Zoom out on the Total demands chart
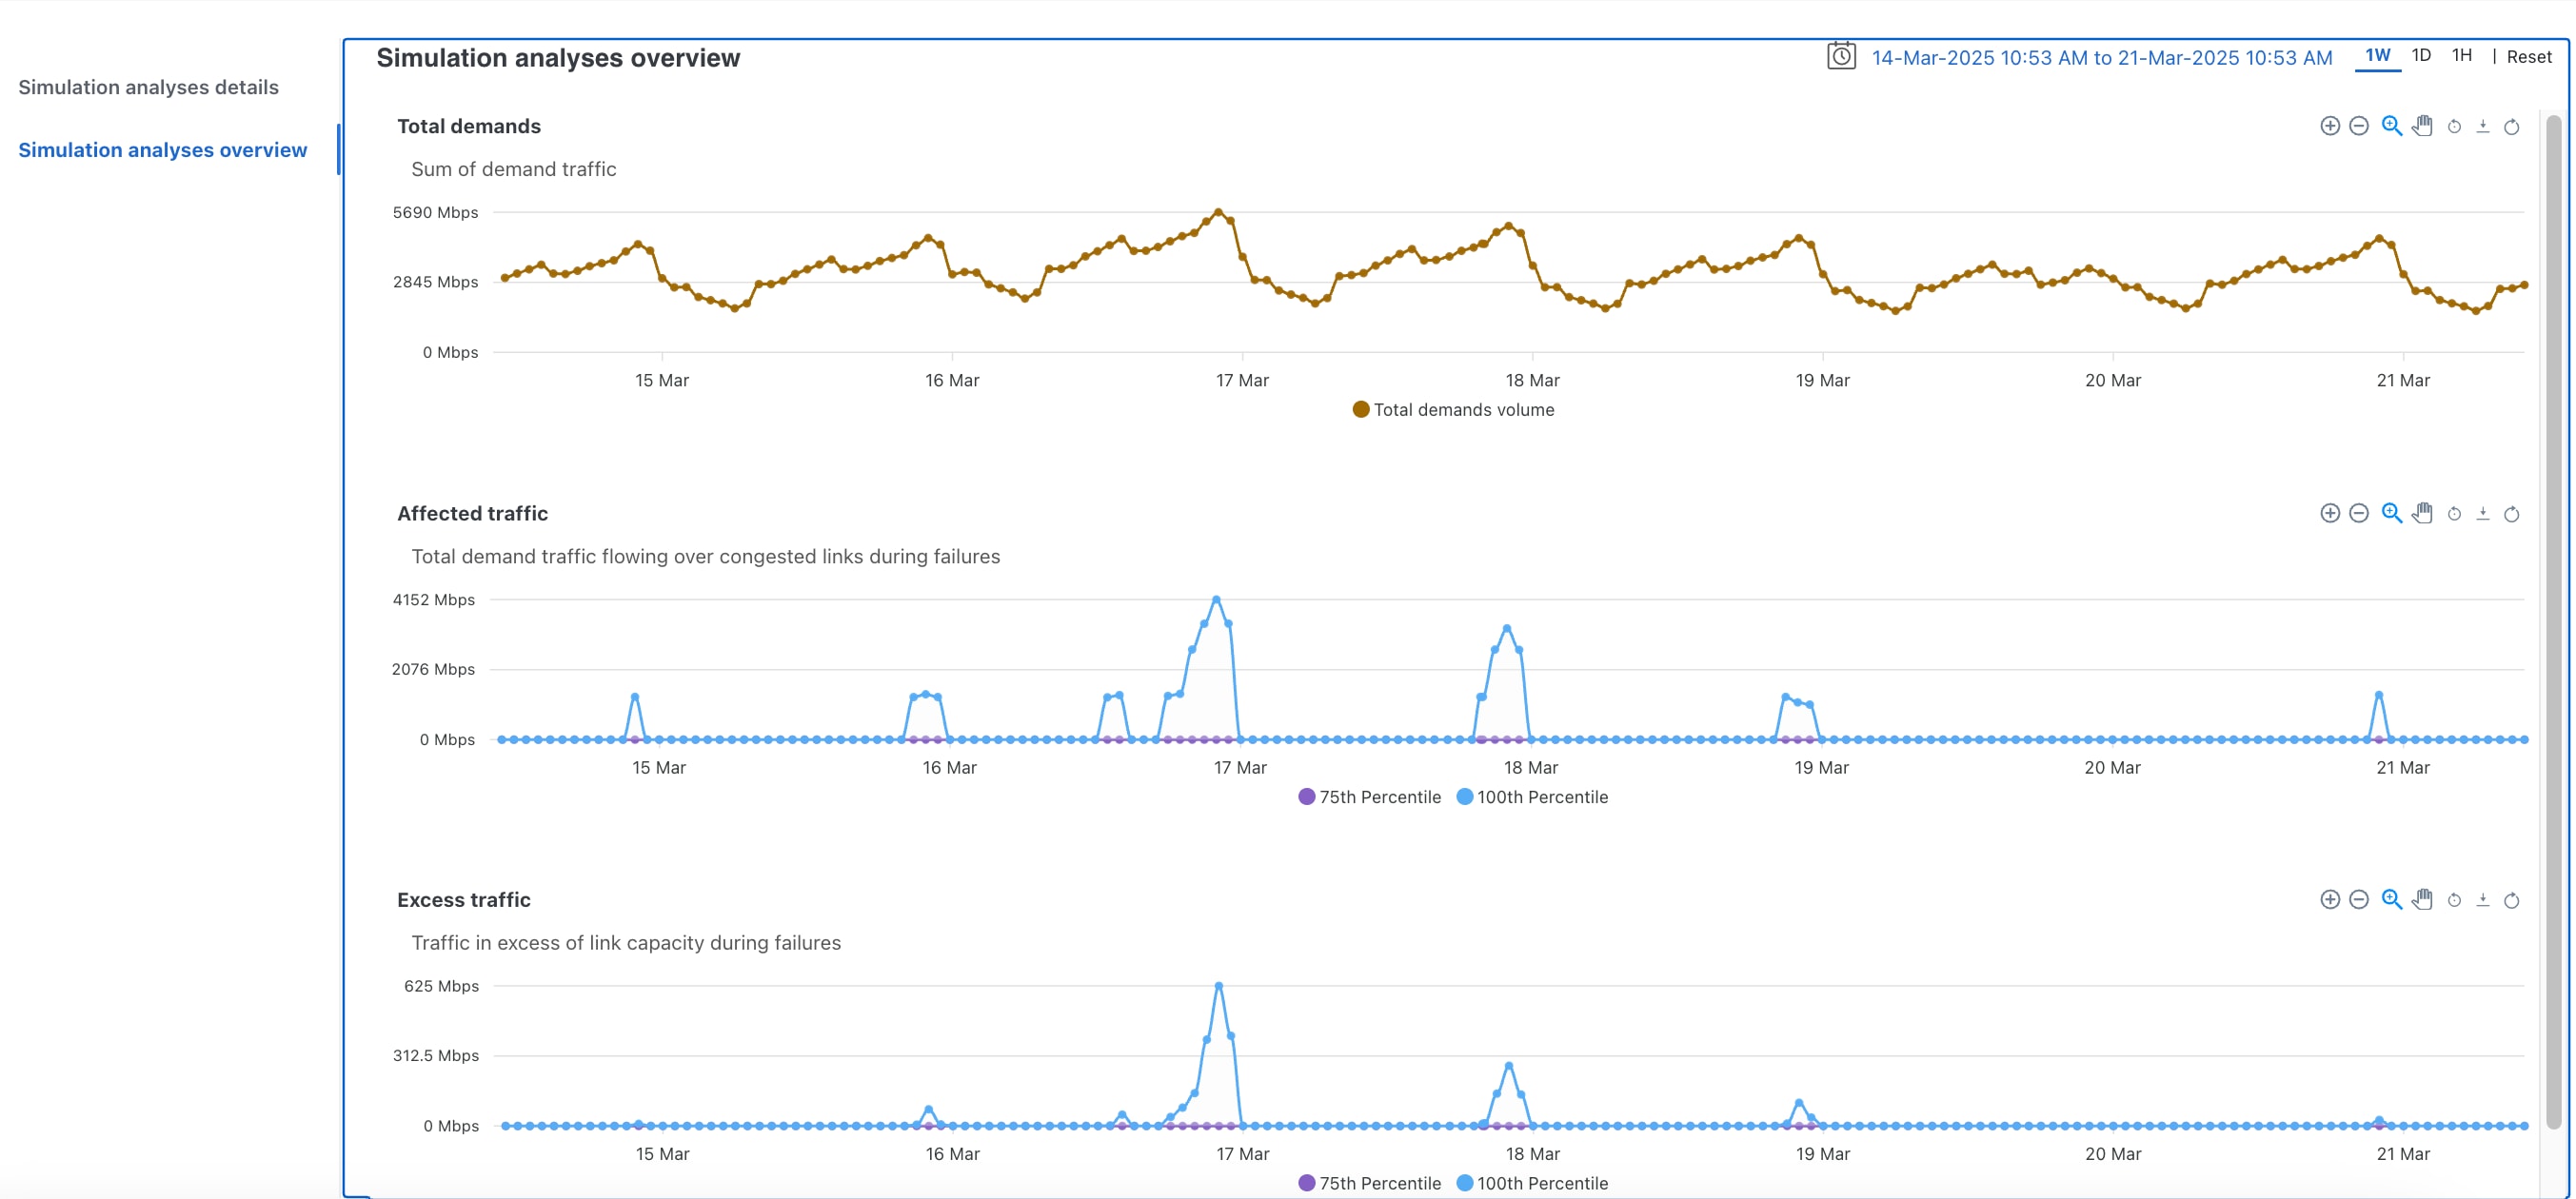This screenshot has width=2576, height=1199. [x=2358, y=126]
